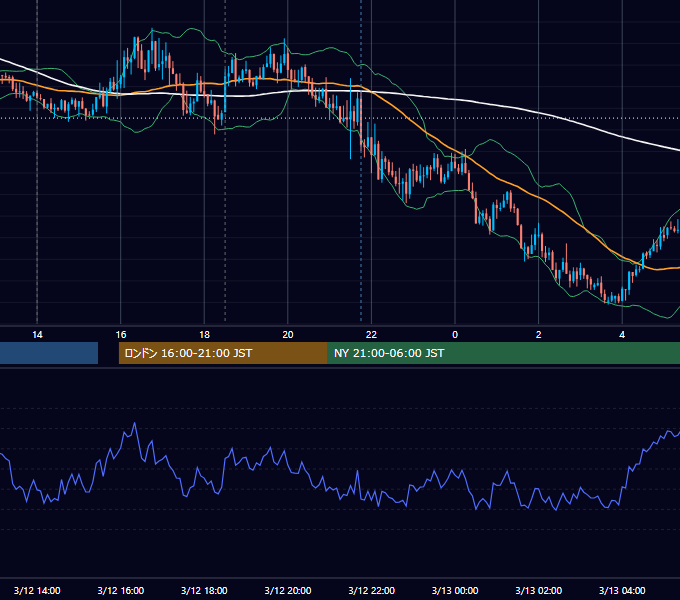Click the '3/12 16:00' label on the lower axis
Image resolution: width=680 pixels, height=600 pixels.
[121, 590]
